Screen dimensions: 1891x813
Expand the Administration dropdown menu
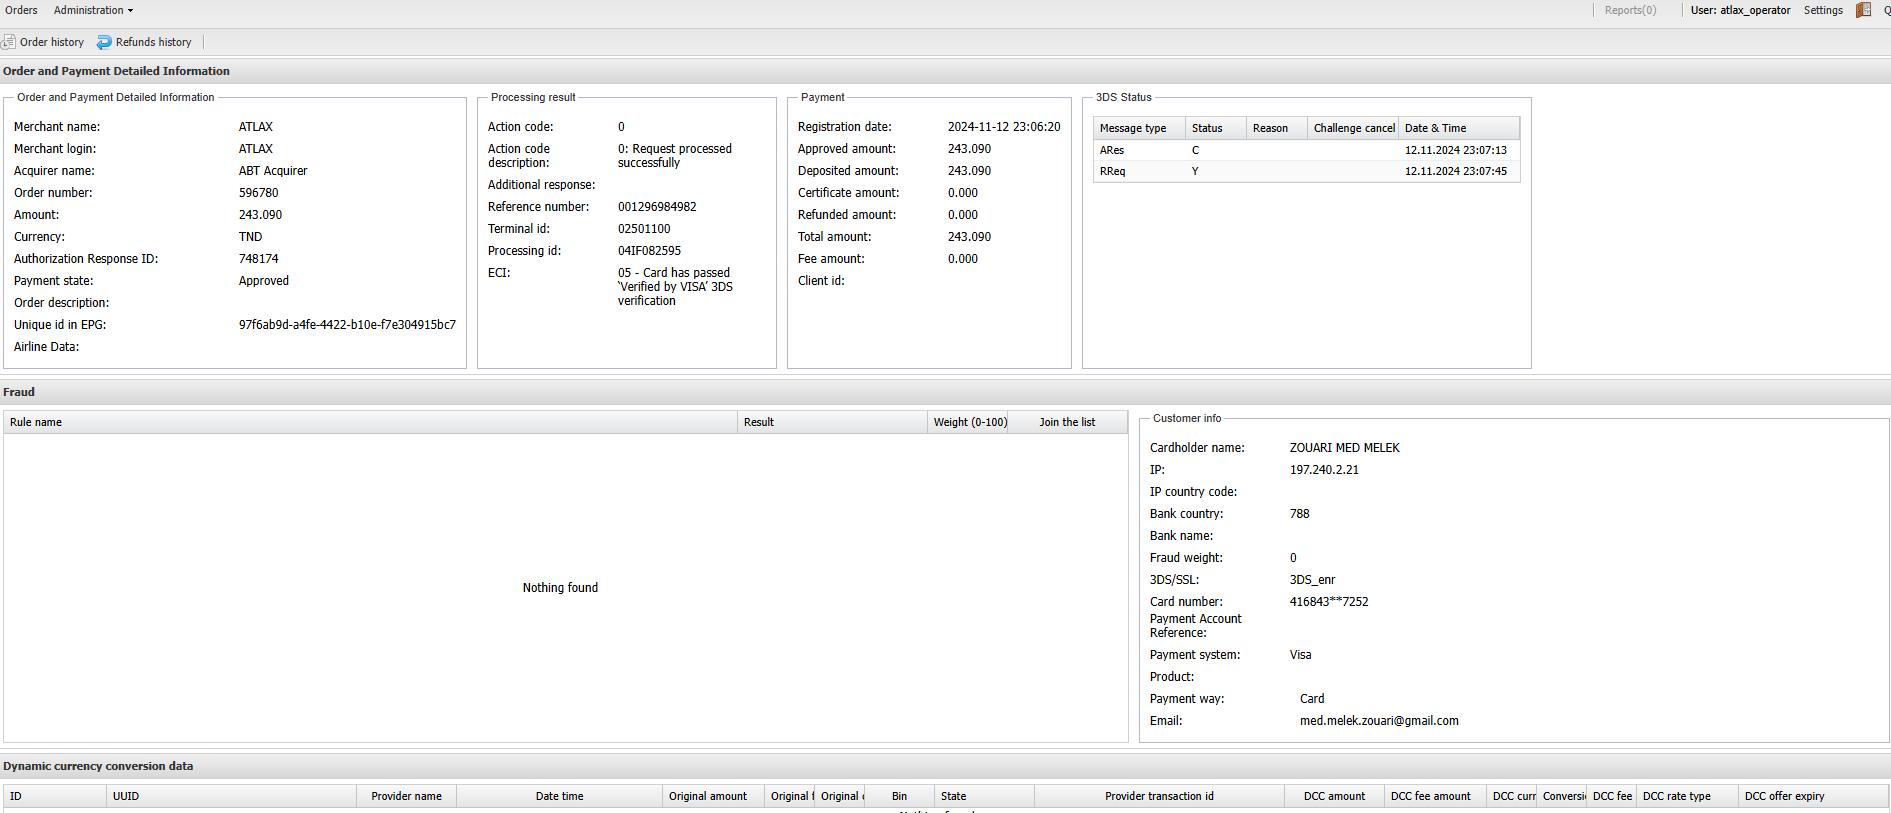pos(93,10)
